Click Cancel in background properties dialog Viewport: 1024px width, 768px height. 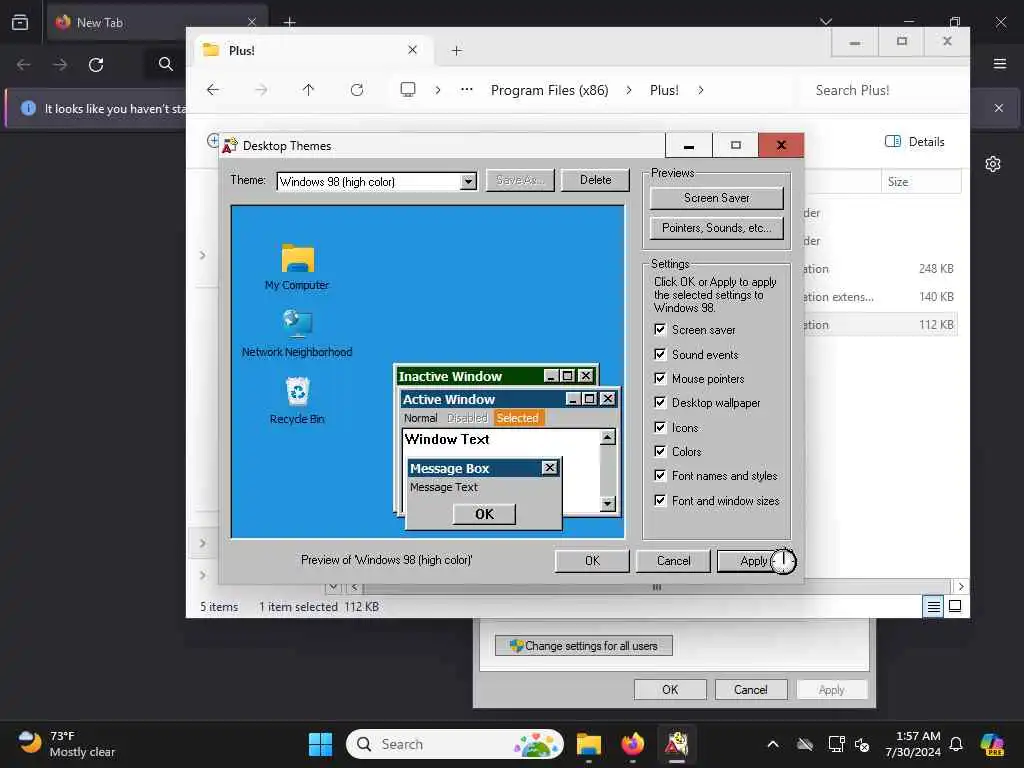pos(751,690)
